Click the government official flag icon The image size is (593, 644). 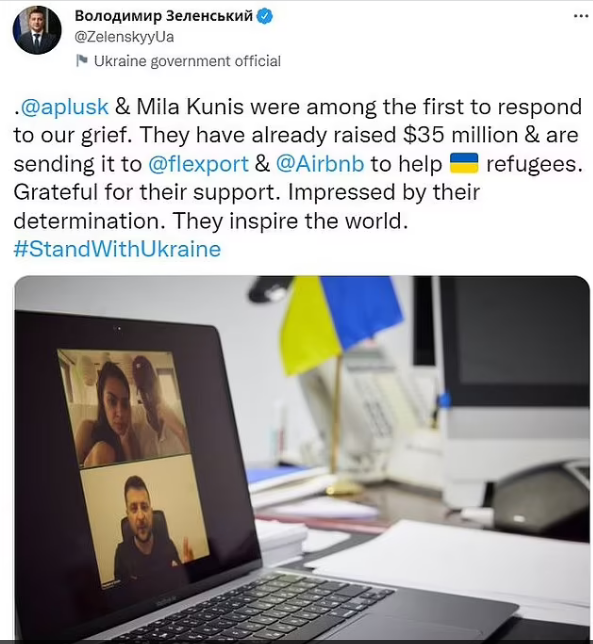click(x=82, y=61)
